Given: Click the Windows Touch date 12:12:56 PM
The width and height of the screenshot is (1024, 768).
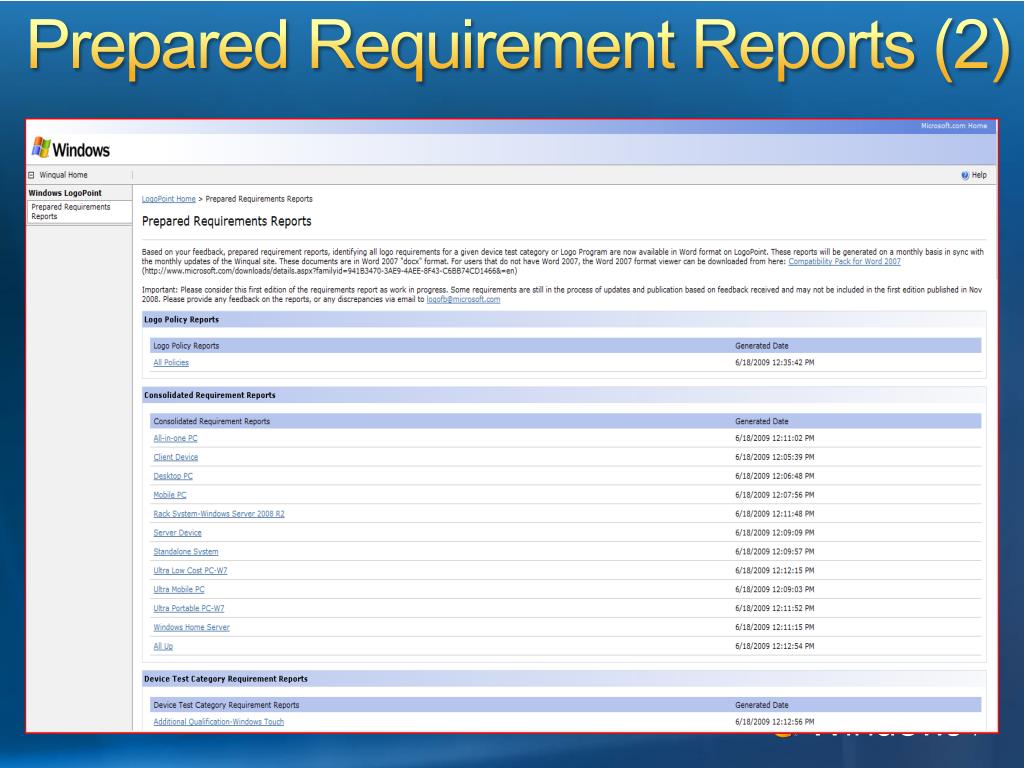Looking at the screenshot, I should pyautogui.click(x=775, y=722).
